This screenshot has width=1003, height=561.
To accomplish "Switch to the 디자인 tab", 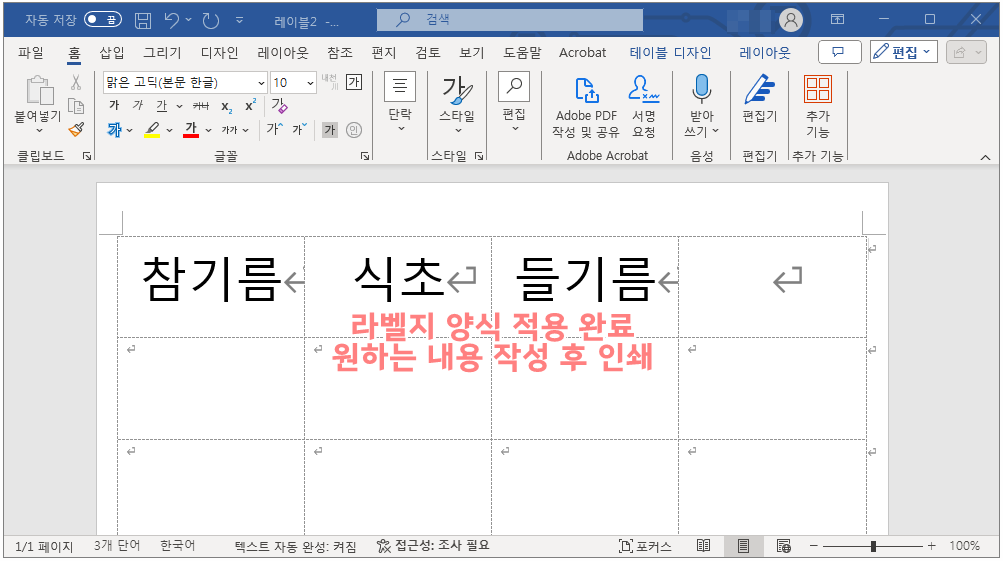I will click(219, 52).
